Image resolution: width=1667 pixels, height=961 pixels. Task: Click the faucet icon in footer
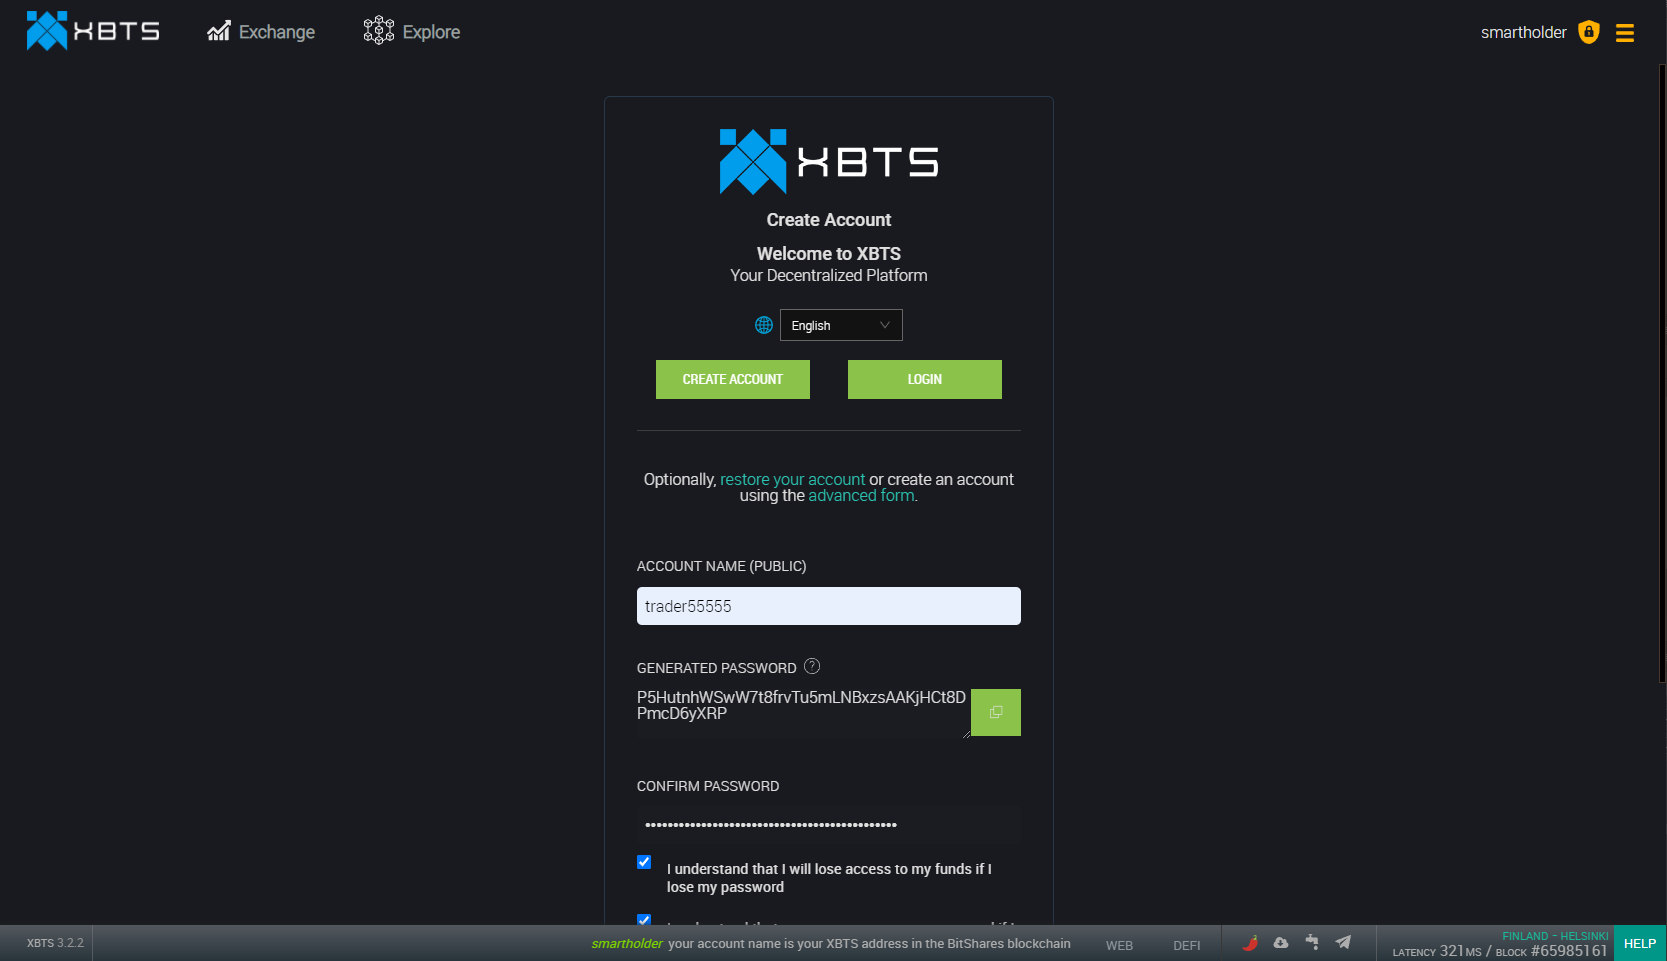[1312, 942]
